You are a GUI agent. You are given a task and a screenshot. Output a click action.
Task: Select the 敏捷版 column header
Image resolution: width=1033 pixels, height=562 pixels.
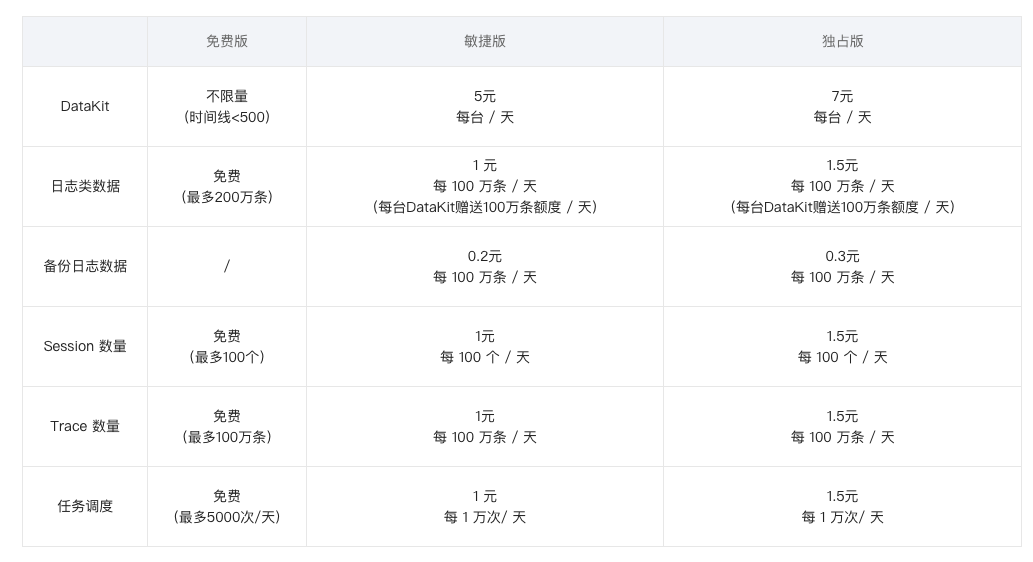tap(485, 42)
